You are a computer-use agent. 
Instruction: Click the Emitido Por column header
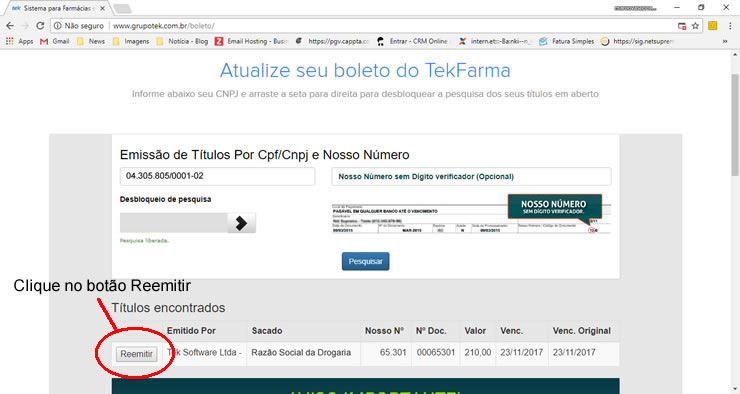(191, 331)
